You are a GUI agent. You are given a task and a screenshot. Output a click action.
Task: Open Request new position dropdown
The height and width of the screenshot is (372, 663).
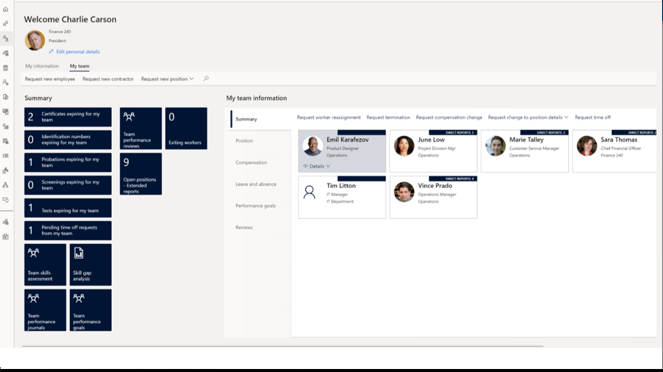[167, 79]
